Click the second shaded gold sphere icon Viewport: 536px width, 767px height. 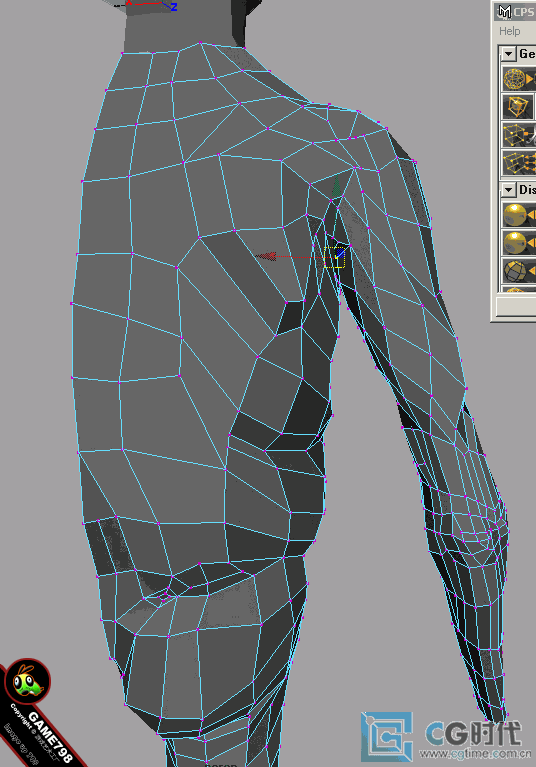519,243
